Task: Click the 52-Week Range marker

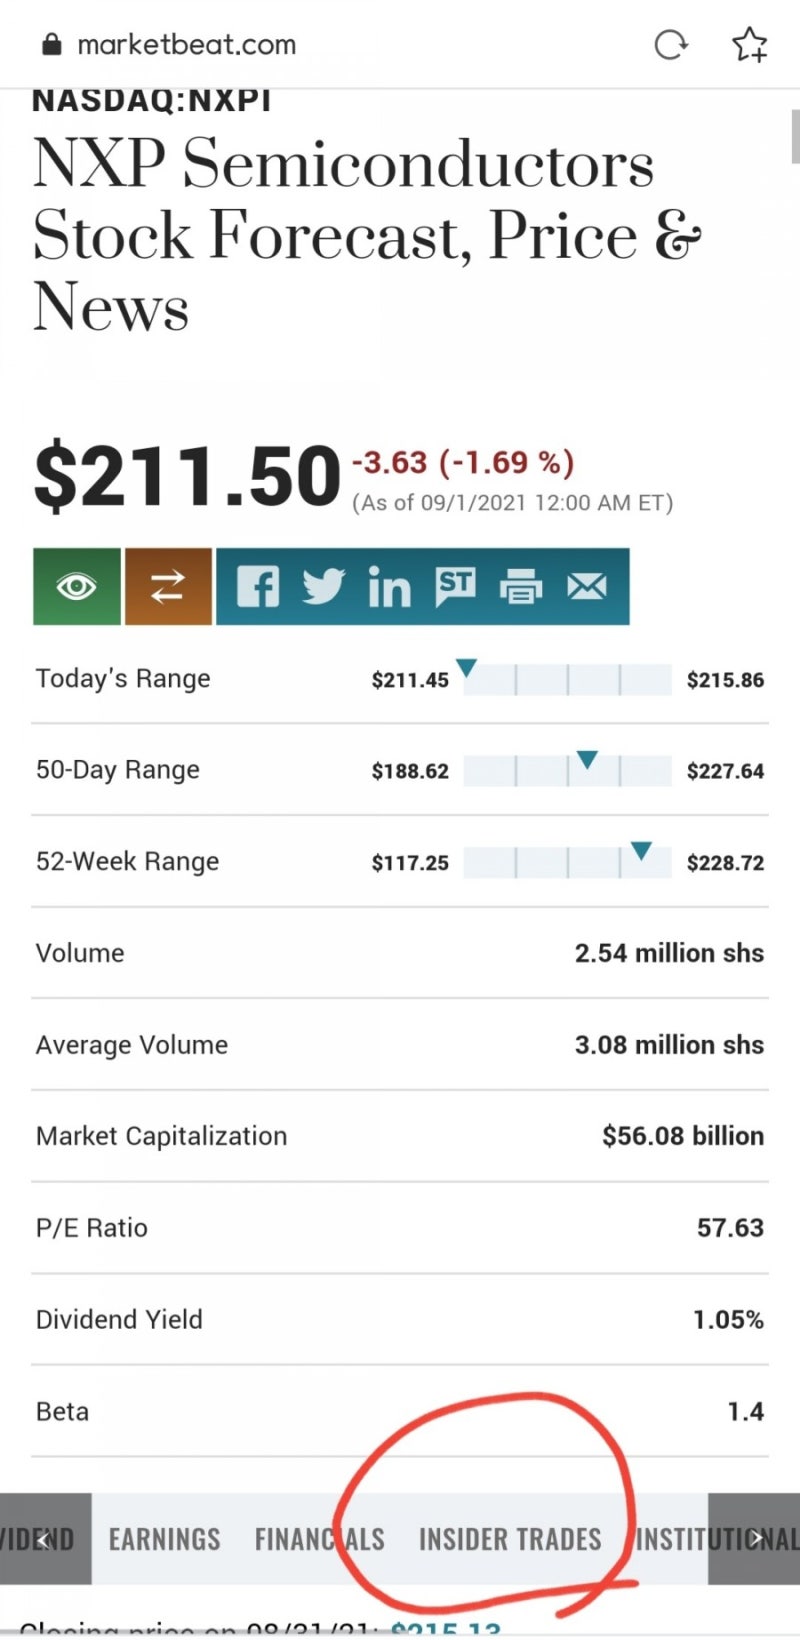Action: pyautogui.click(x=641, y=851)
